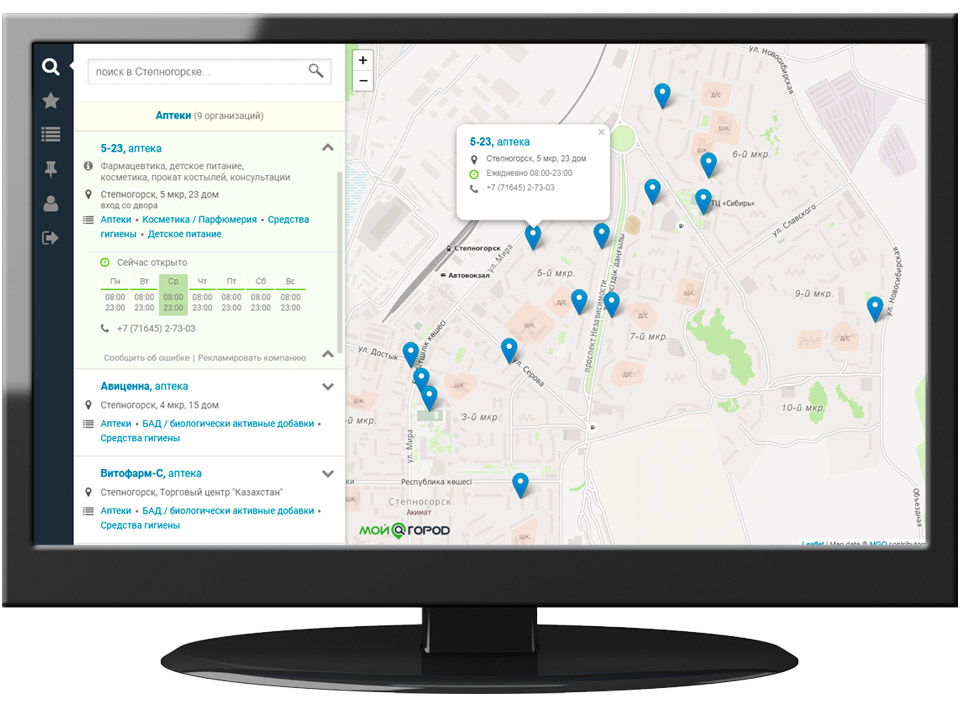Select the pin on ул. Достык
Viewport: 960px width, 720px height.
[x=411, y=354]
